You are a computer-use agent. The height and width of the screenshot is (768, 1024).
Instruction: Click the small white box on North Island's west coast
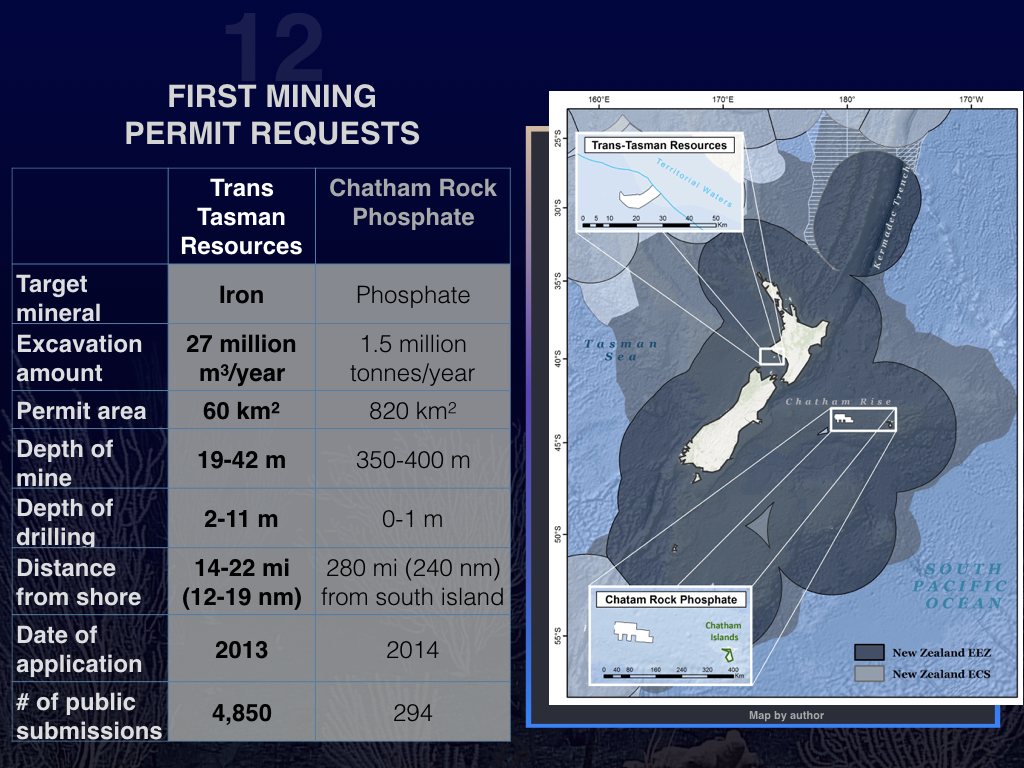772,355
